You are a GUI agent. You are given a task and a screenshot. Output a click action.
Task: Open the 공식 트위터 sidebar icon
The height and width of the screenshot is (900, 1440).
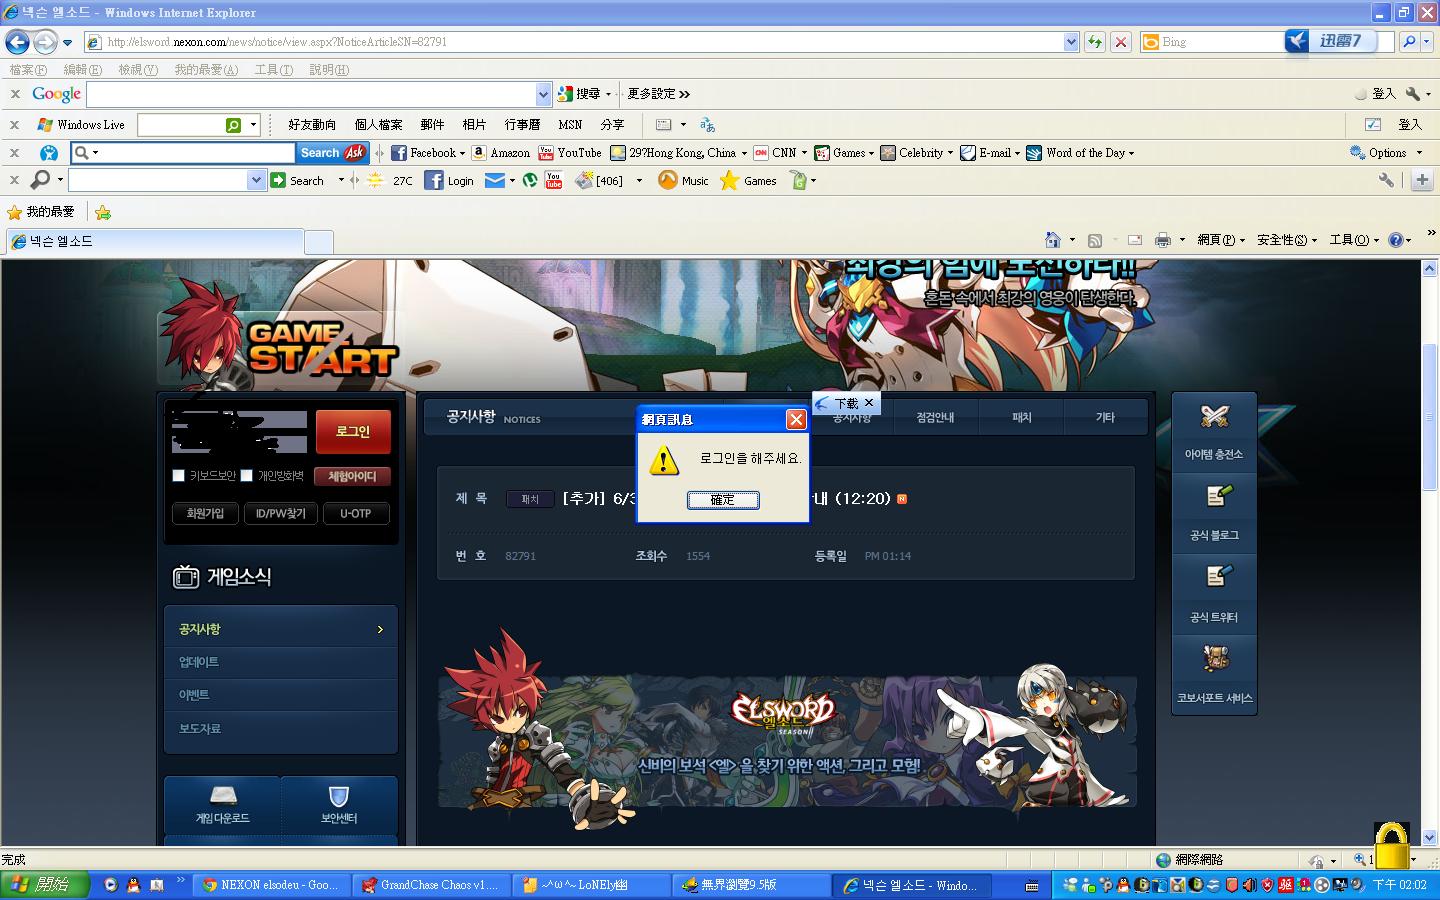(x=1213, y=578)
